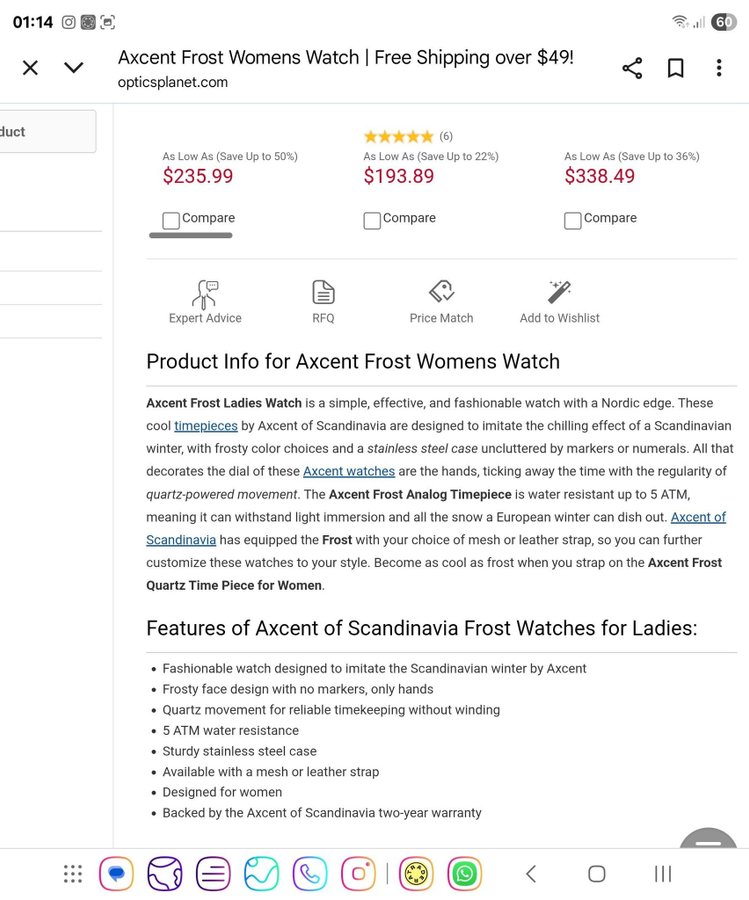Viewport: 749px width, 900px height.
Task: Check Compare for the $193.89 product
Action: (372, 220)
